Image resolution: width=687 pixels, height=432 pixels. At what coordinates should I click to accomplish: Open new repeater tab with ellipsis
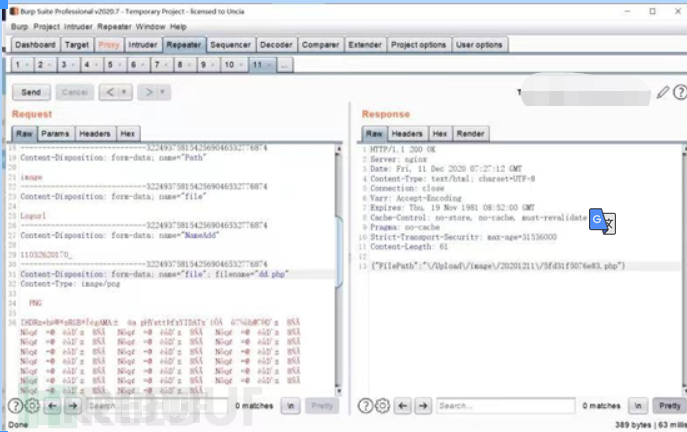pyautogui.click(x=284, y=65)
